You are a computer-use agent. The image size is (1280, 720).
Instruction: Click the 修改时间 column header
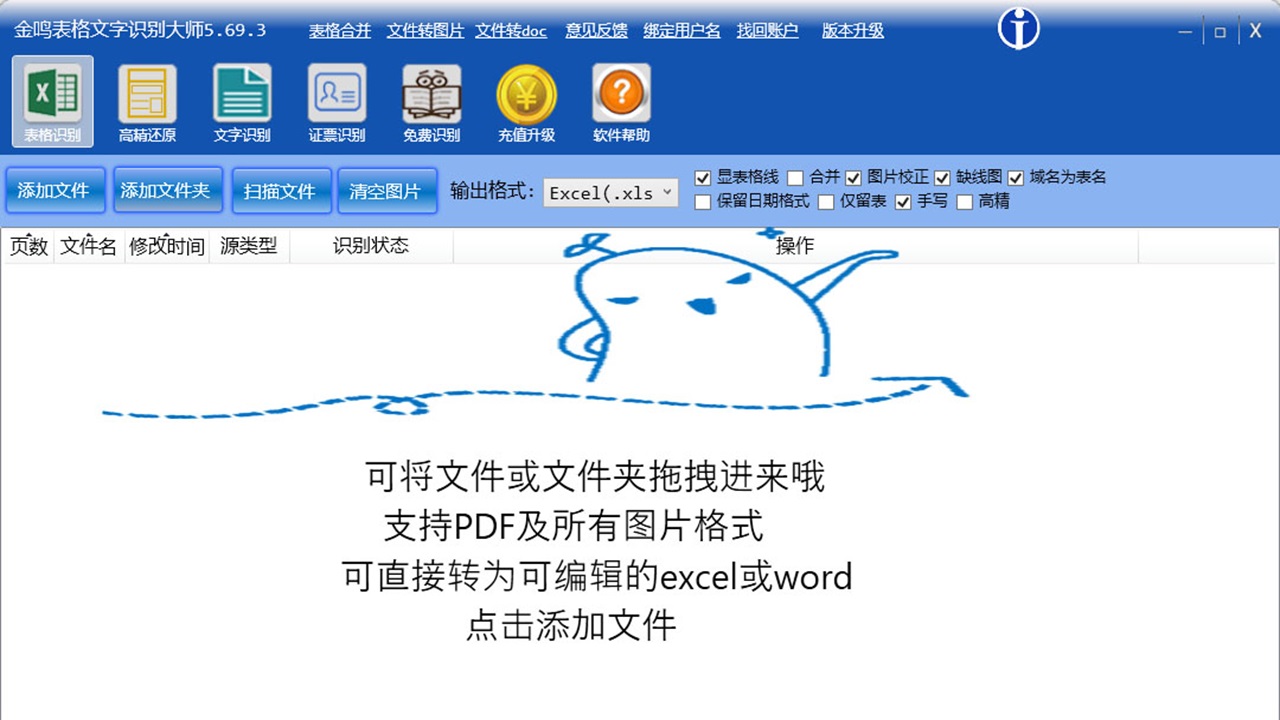[x=167, y=245]
